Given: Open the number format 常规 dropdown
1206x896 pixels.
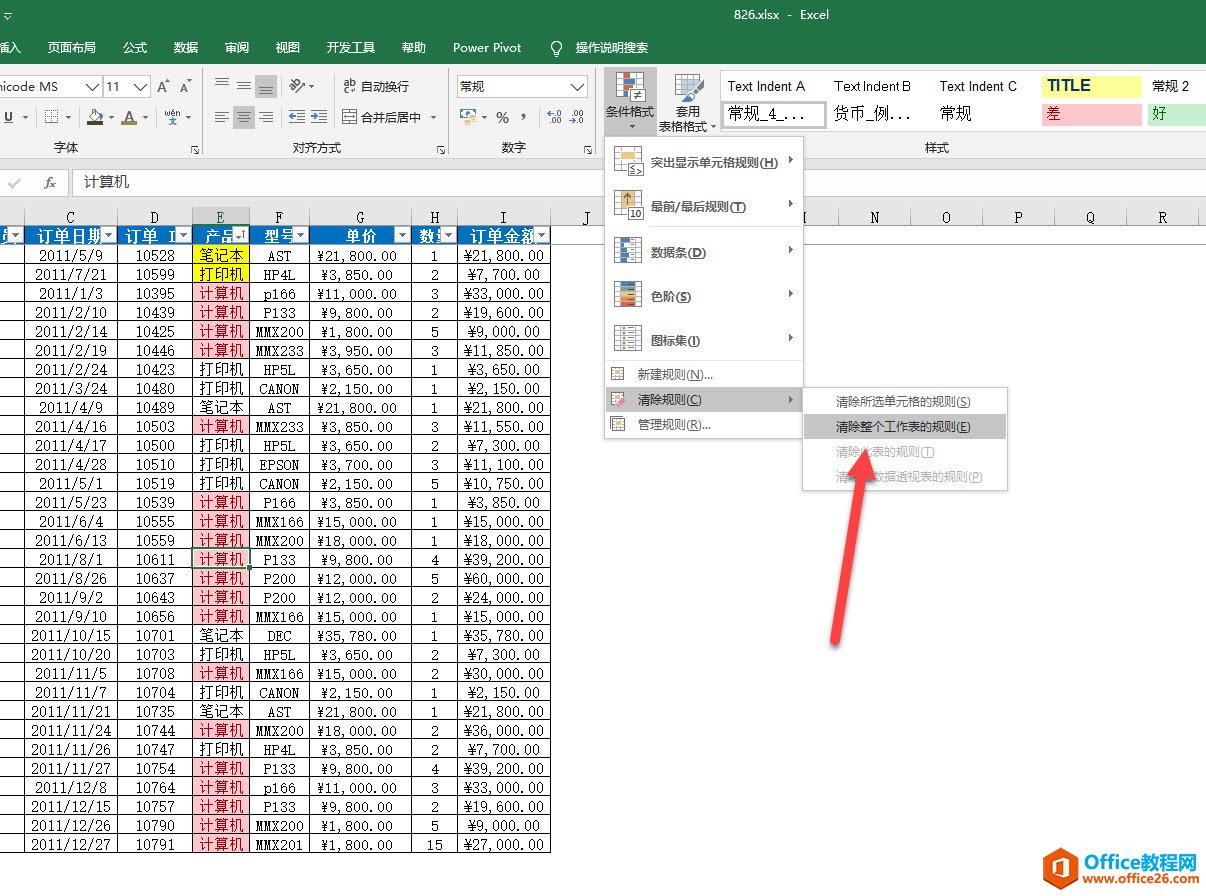Looking at the screenshot, I should [x=576, y=86].
